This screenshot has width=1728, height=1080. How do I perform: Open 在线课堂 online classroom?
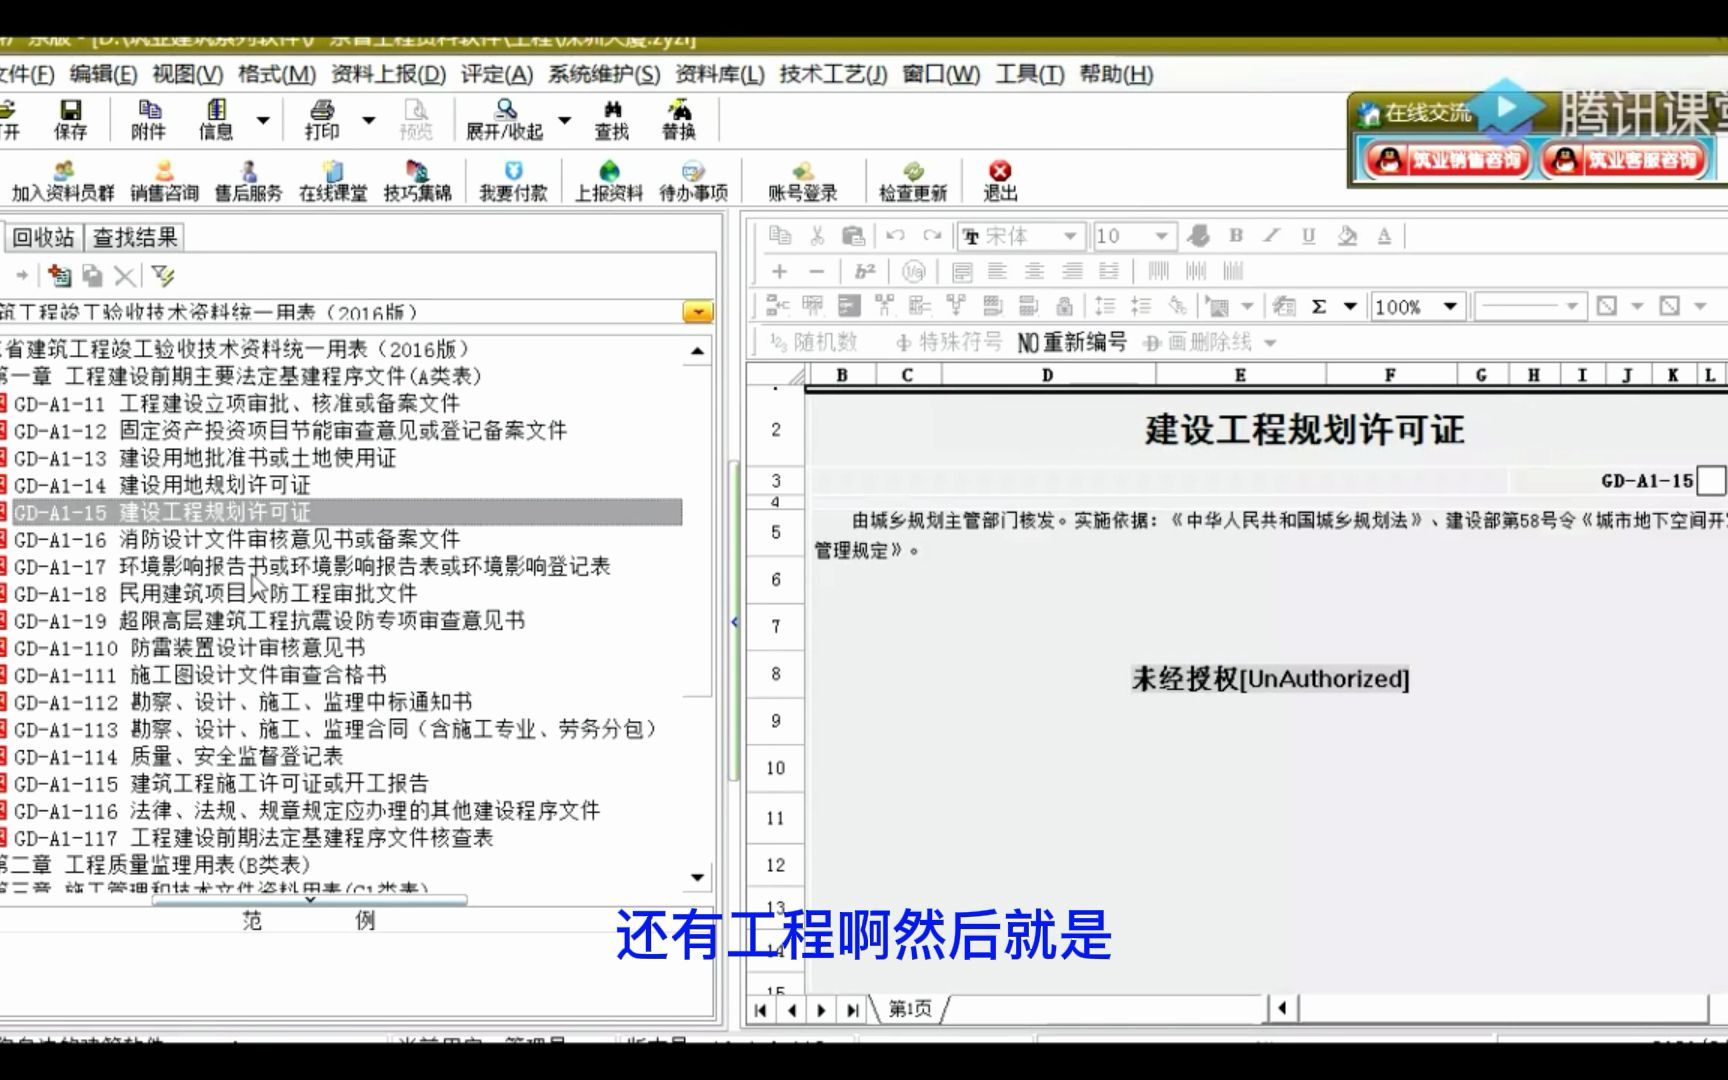tap(333, 181)
